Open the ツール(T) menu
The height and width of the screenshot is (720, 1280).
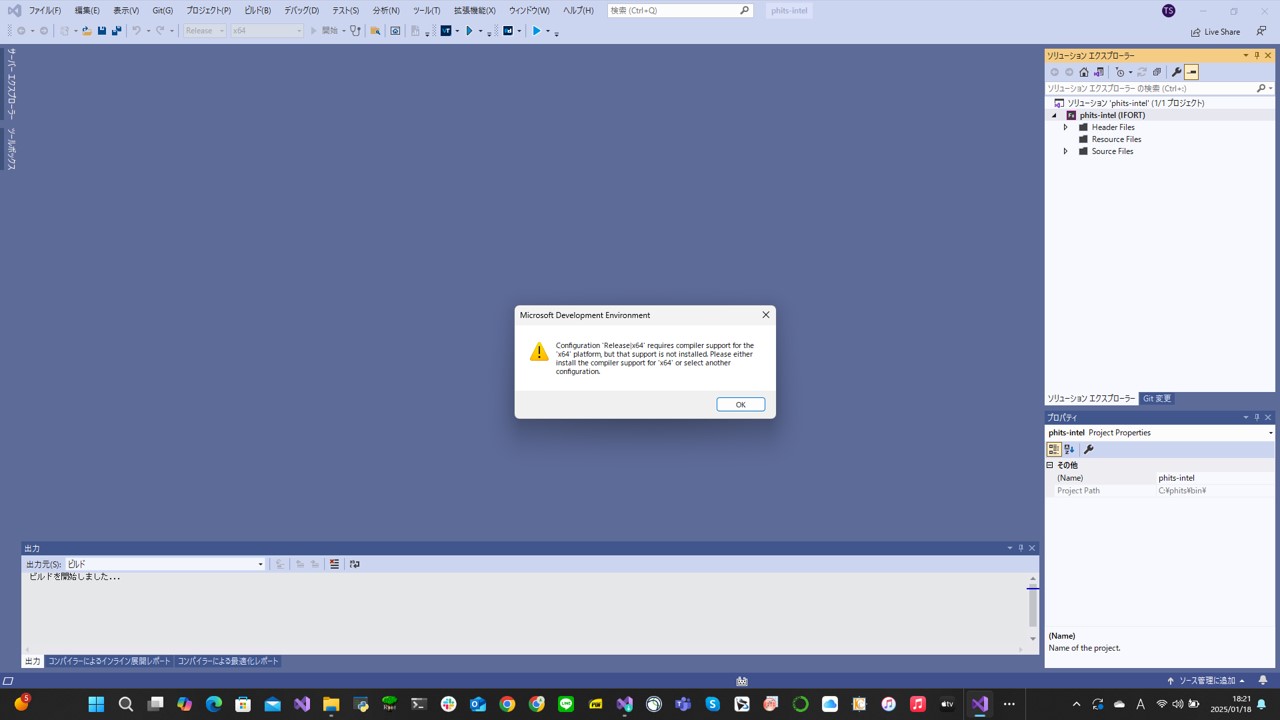[x=426, y=10]
